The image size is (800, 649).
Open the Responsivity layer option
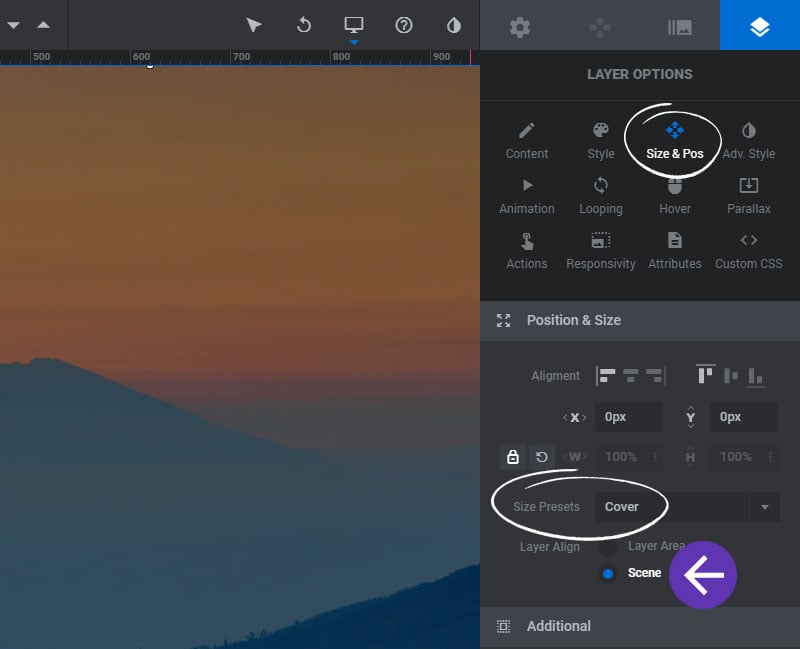coord(601,251)
